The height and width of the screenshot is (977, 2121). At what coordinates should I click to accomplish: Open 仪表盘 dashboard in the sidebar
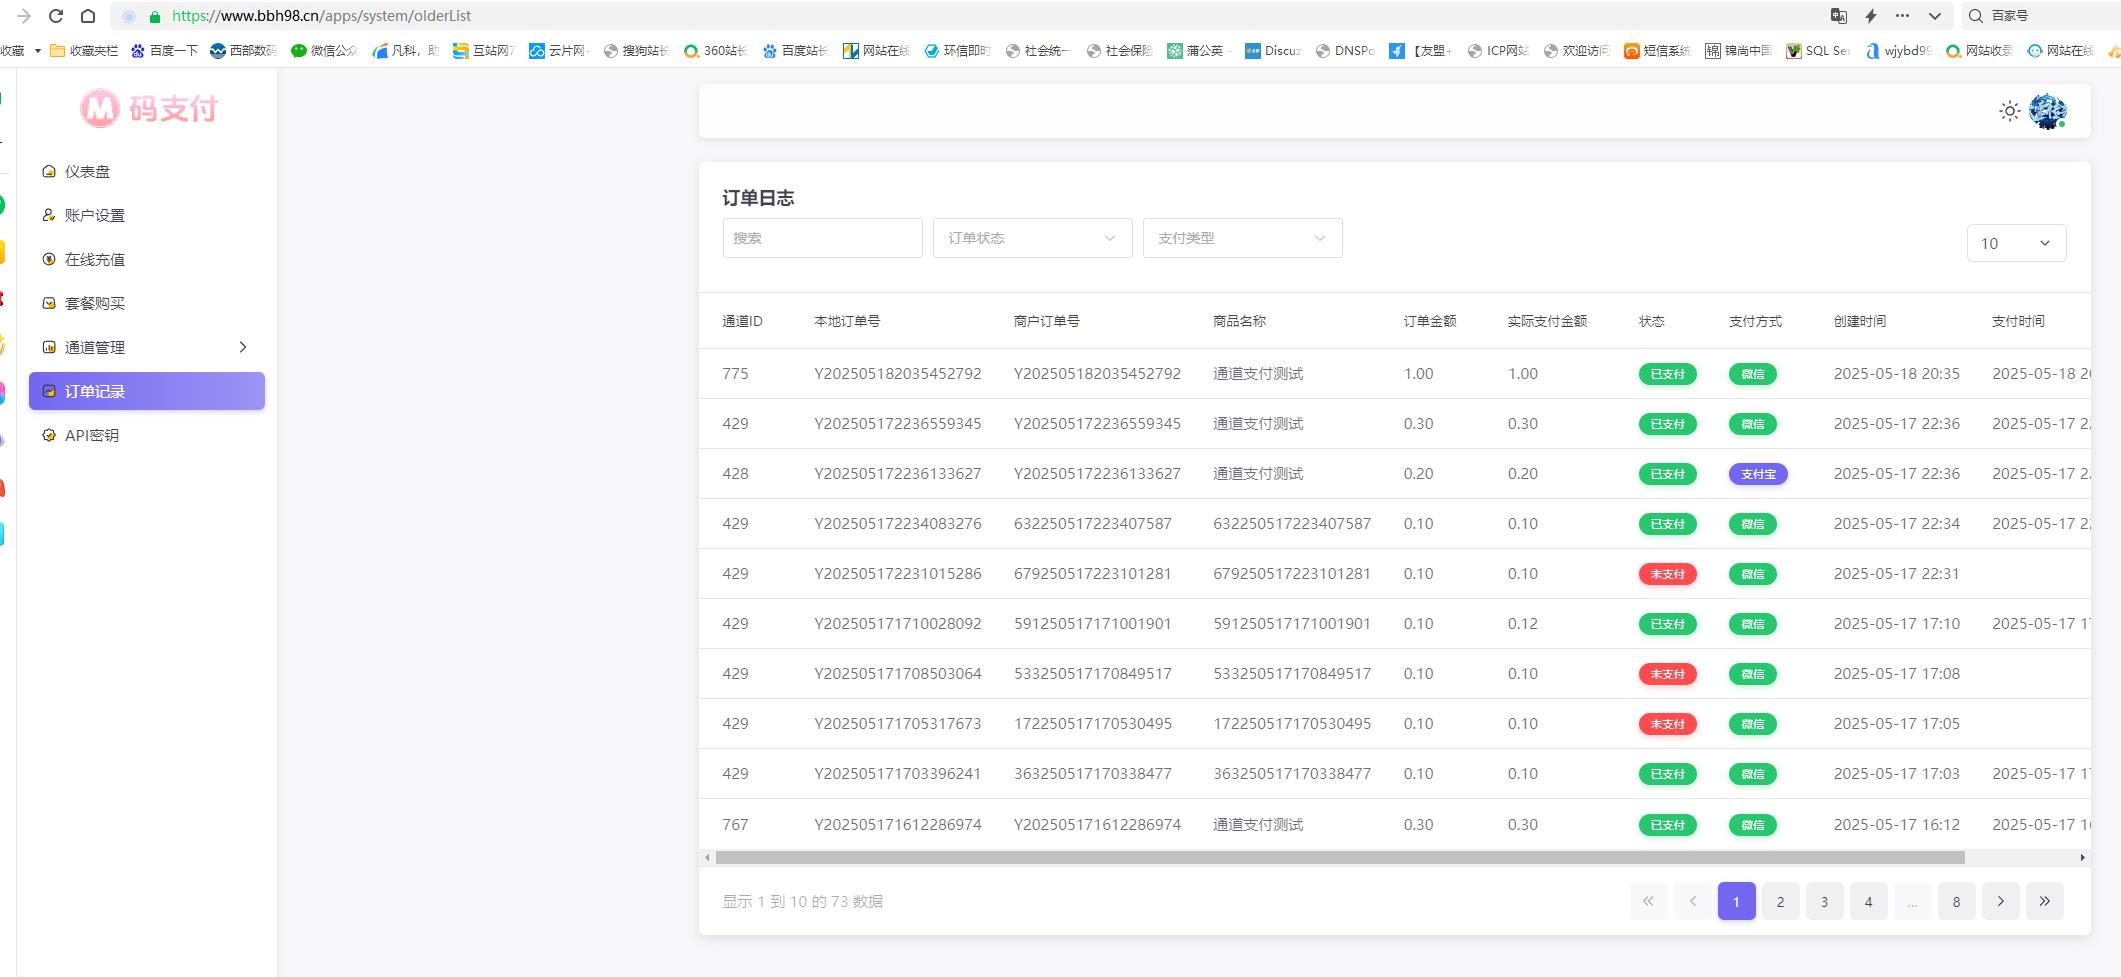click(x=87, y=172)
